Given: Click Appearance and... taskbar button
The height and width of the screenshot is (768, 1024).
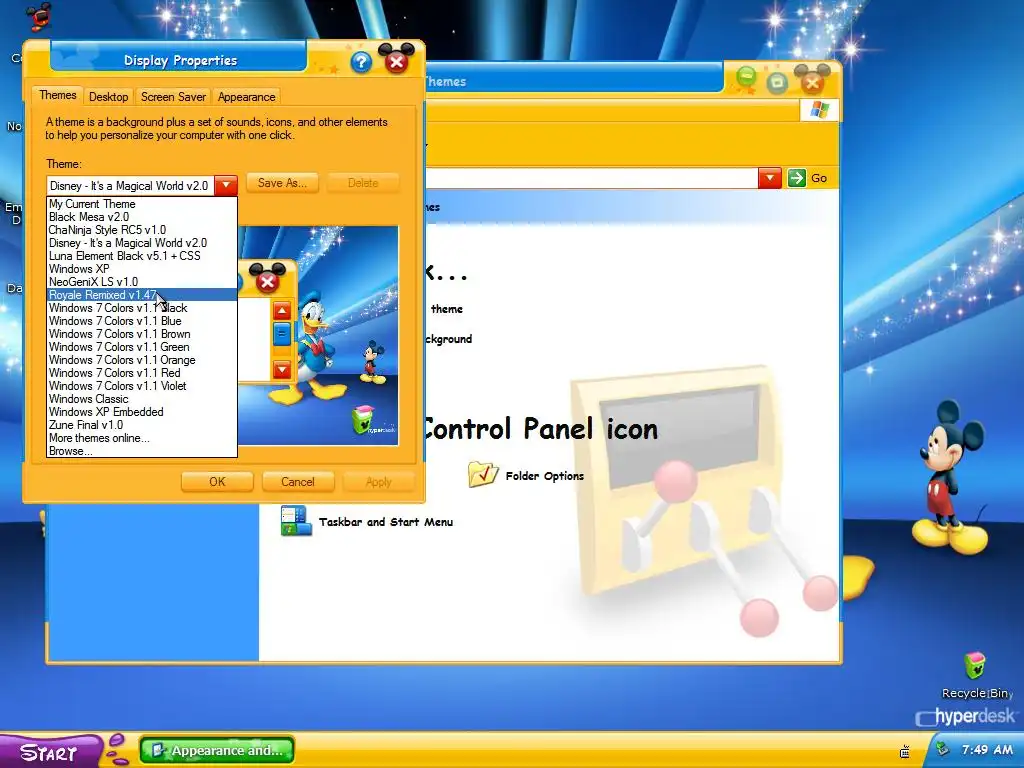Looking at the screenshot, I should (217, 750).
